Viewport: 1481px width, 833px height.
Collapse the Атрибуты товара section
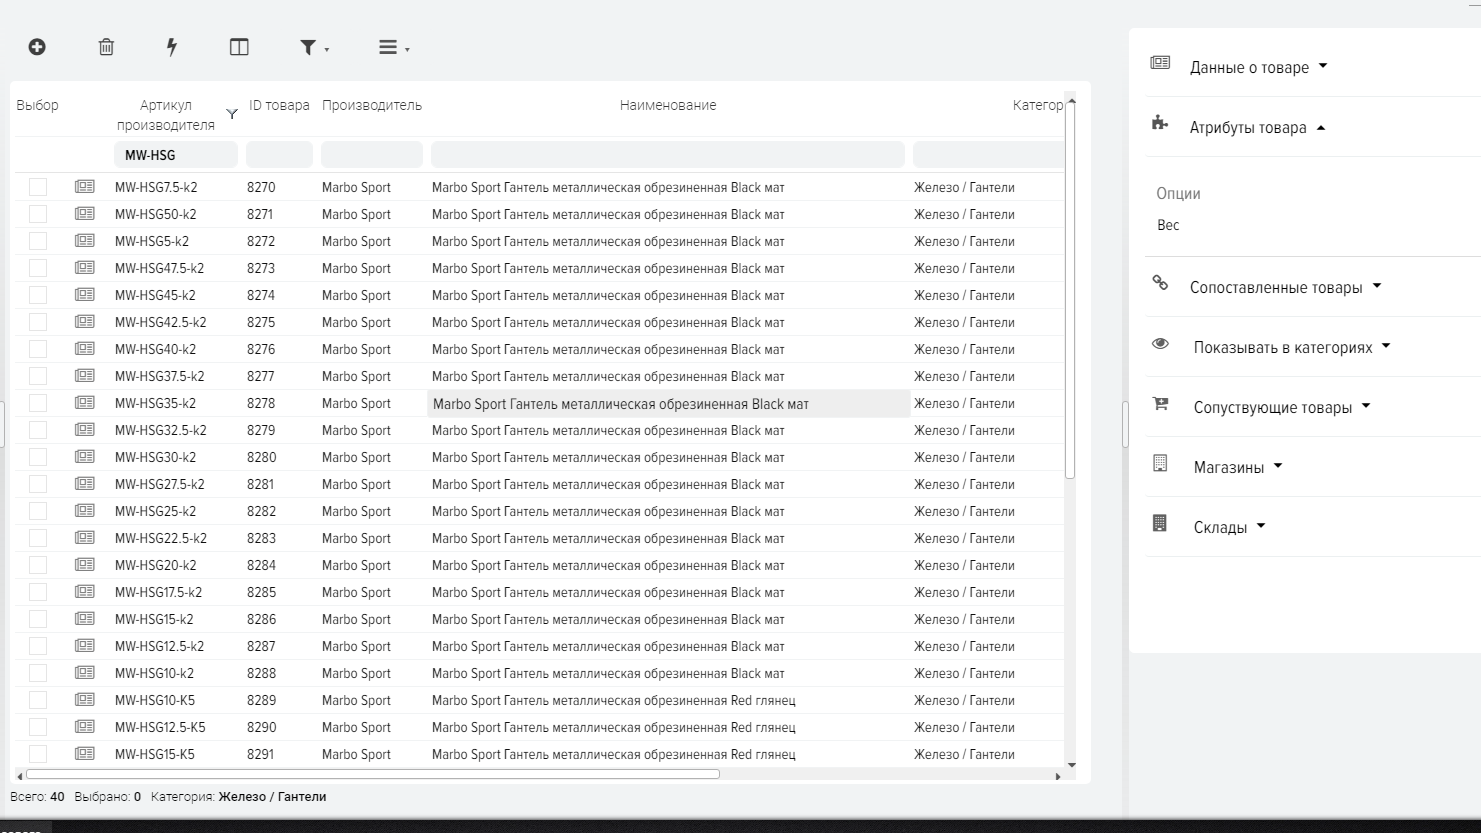(1257, 127)
